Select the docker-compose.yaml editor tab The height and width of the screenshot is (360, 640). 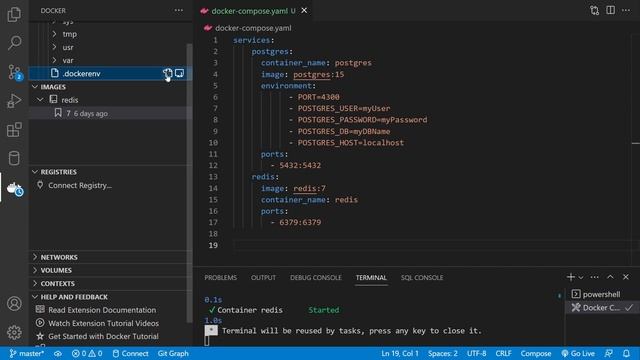pyautogui.click(x=253, y=11)
